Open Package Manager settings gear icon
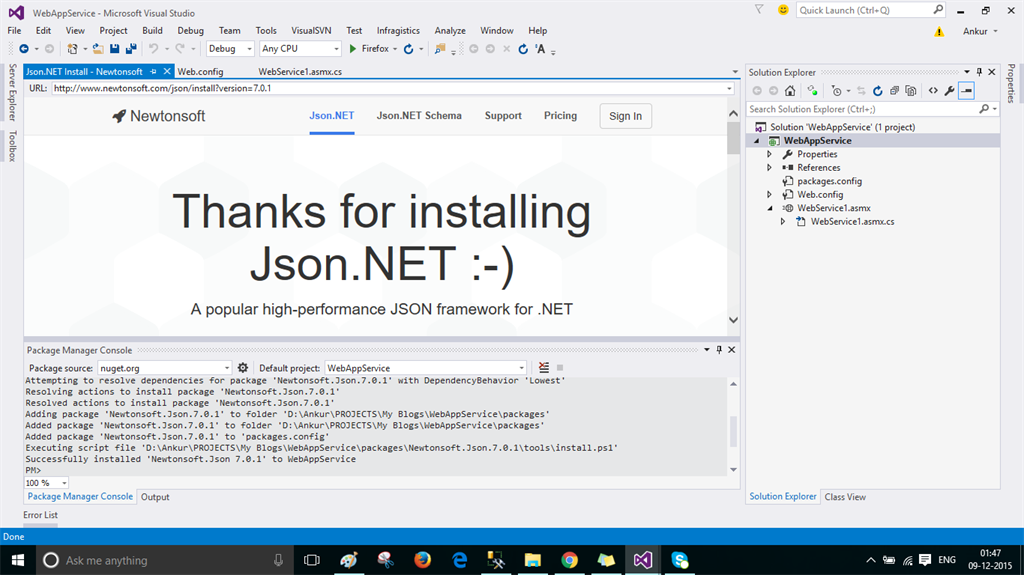Image resolution: width=1024 pixels, height=575 pixels. click(x=243, y=368)
